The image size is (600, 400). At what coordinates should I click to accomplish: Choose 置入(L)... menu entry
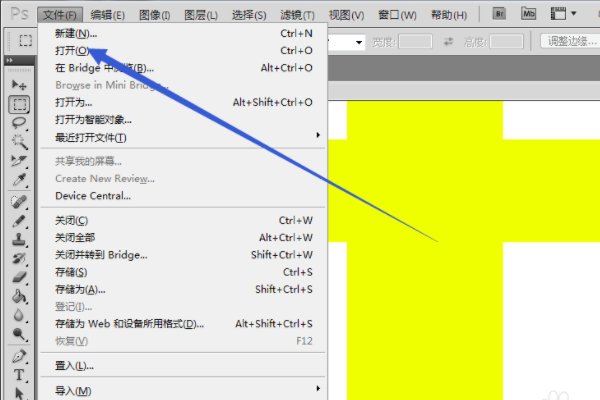[183, 366]
